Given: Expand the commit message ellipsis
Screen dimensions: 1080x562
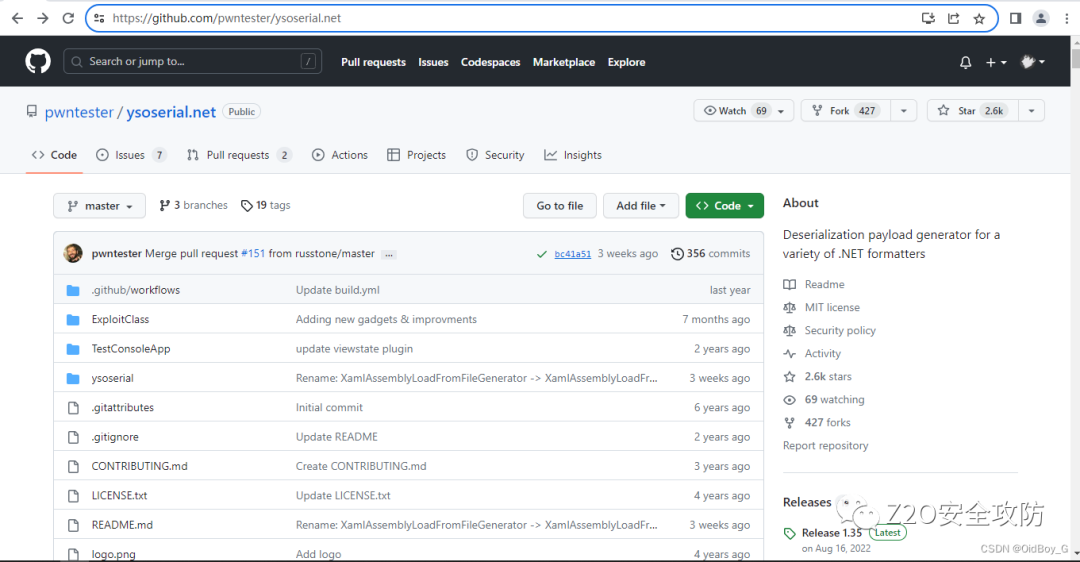Looking at the screenshot, I should click(389, 254).
